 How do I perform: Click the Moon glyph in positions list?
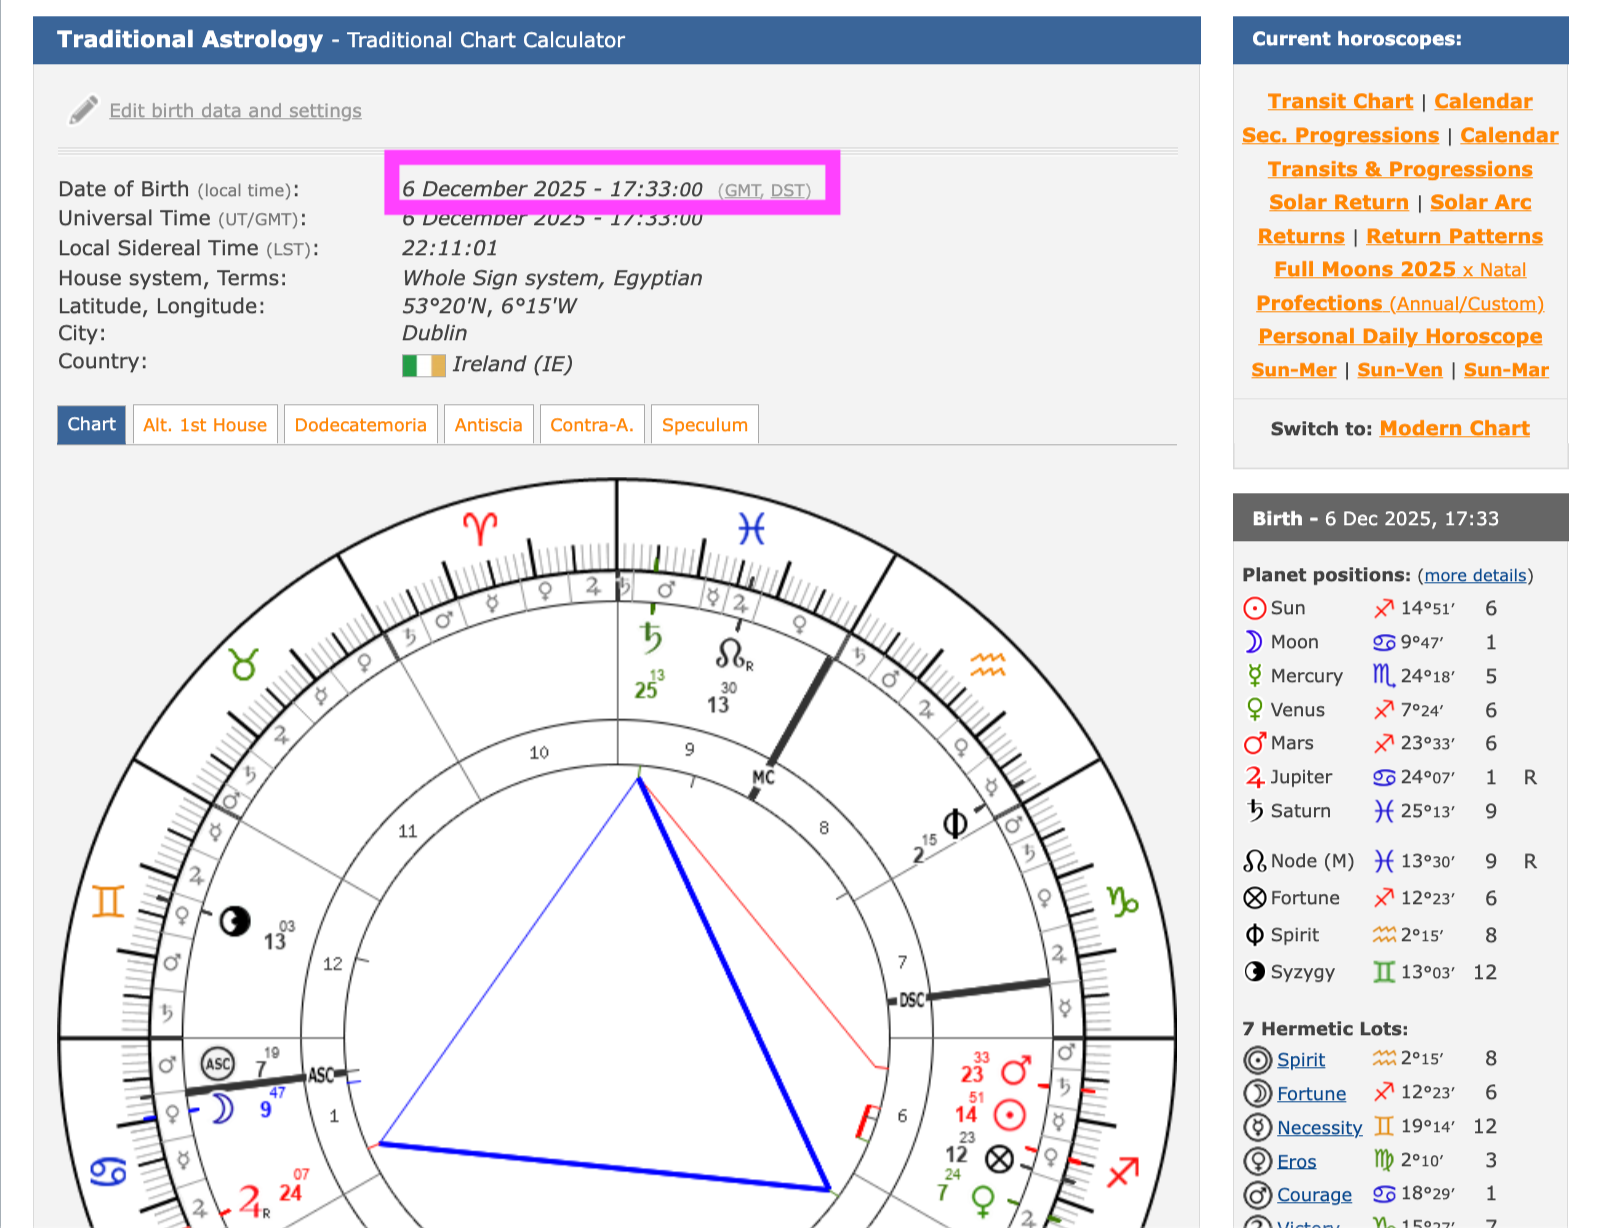(x=1253, y=642)
